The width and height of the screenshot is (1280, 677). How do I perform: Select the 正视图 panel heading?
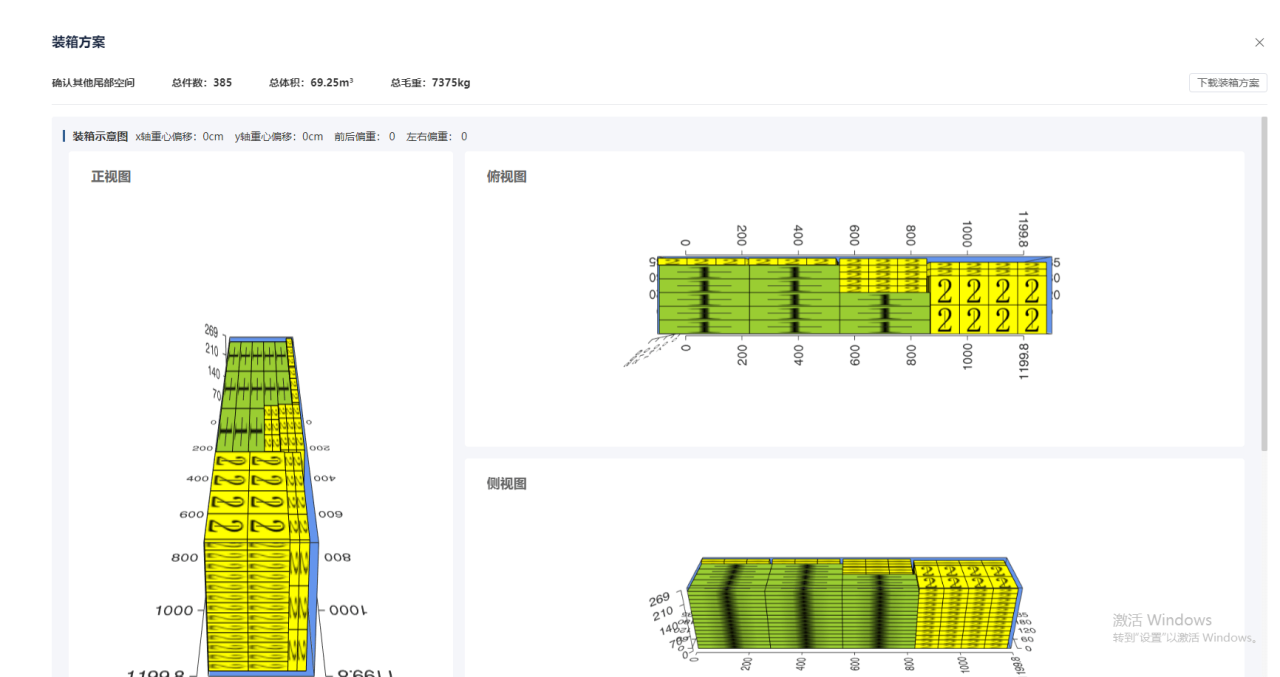pyautogui.click(x=111, y=177)
